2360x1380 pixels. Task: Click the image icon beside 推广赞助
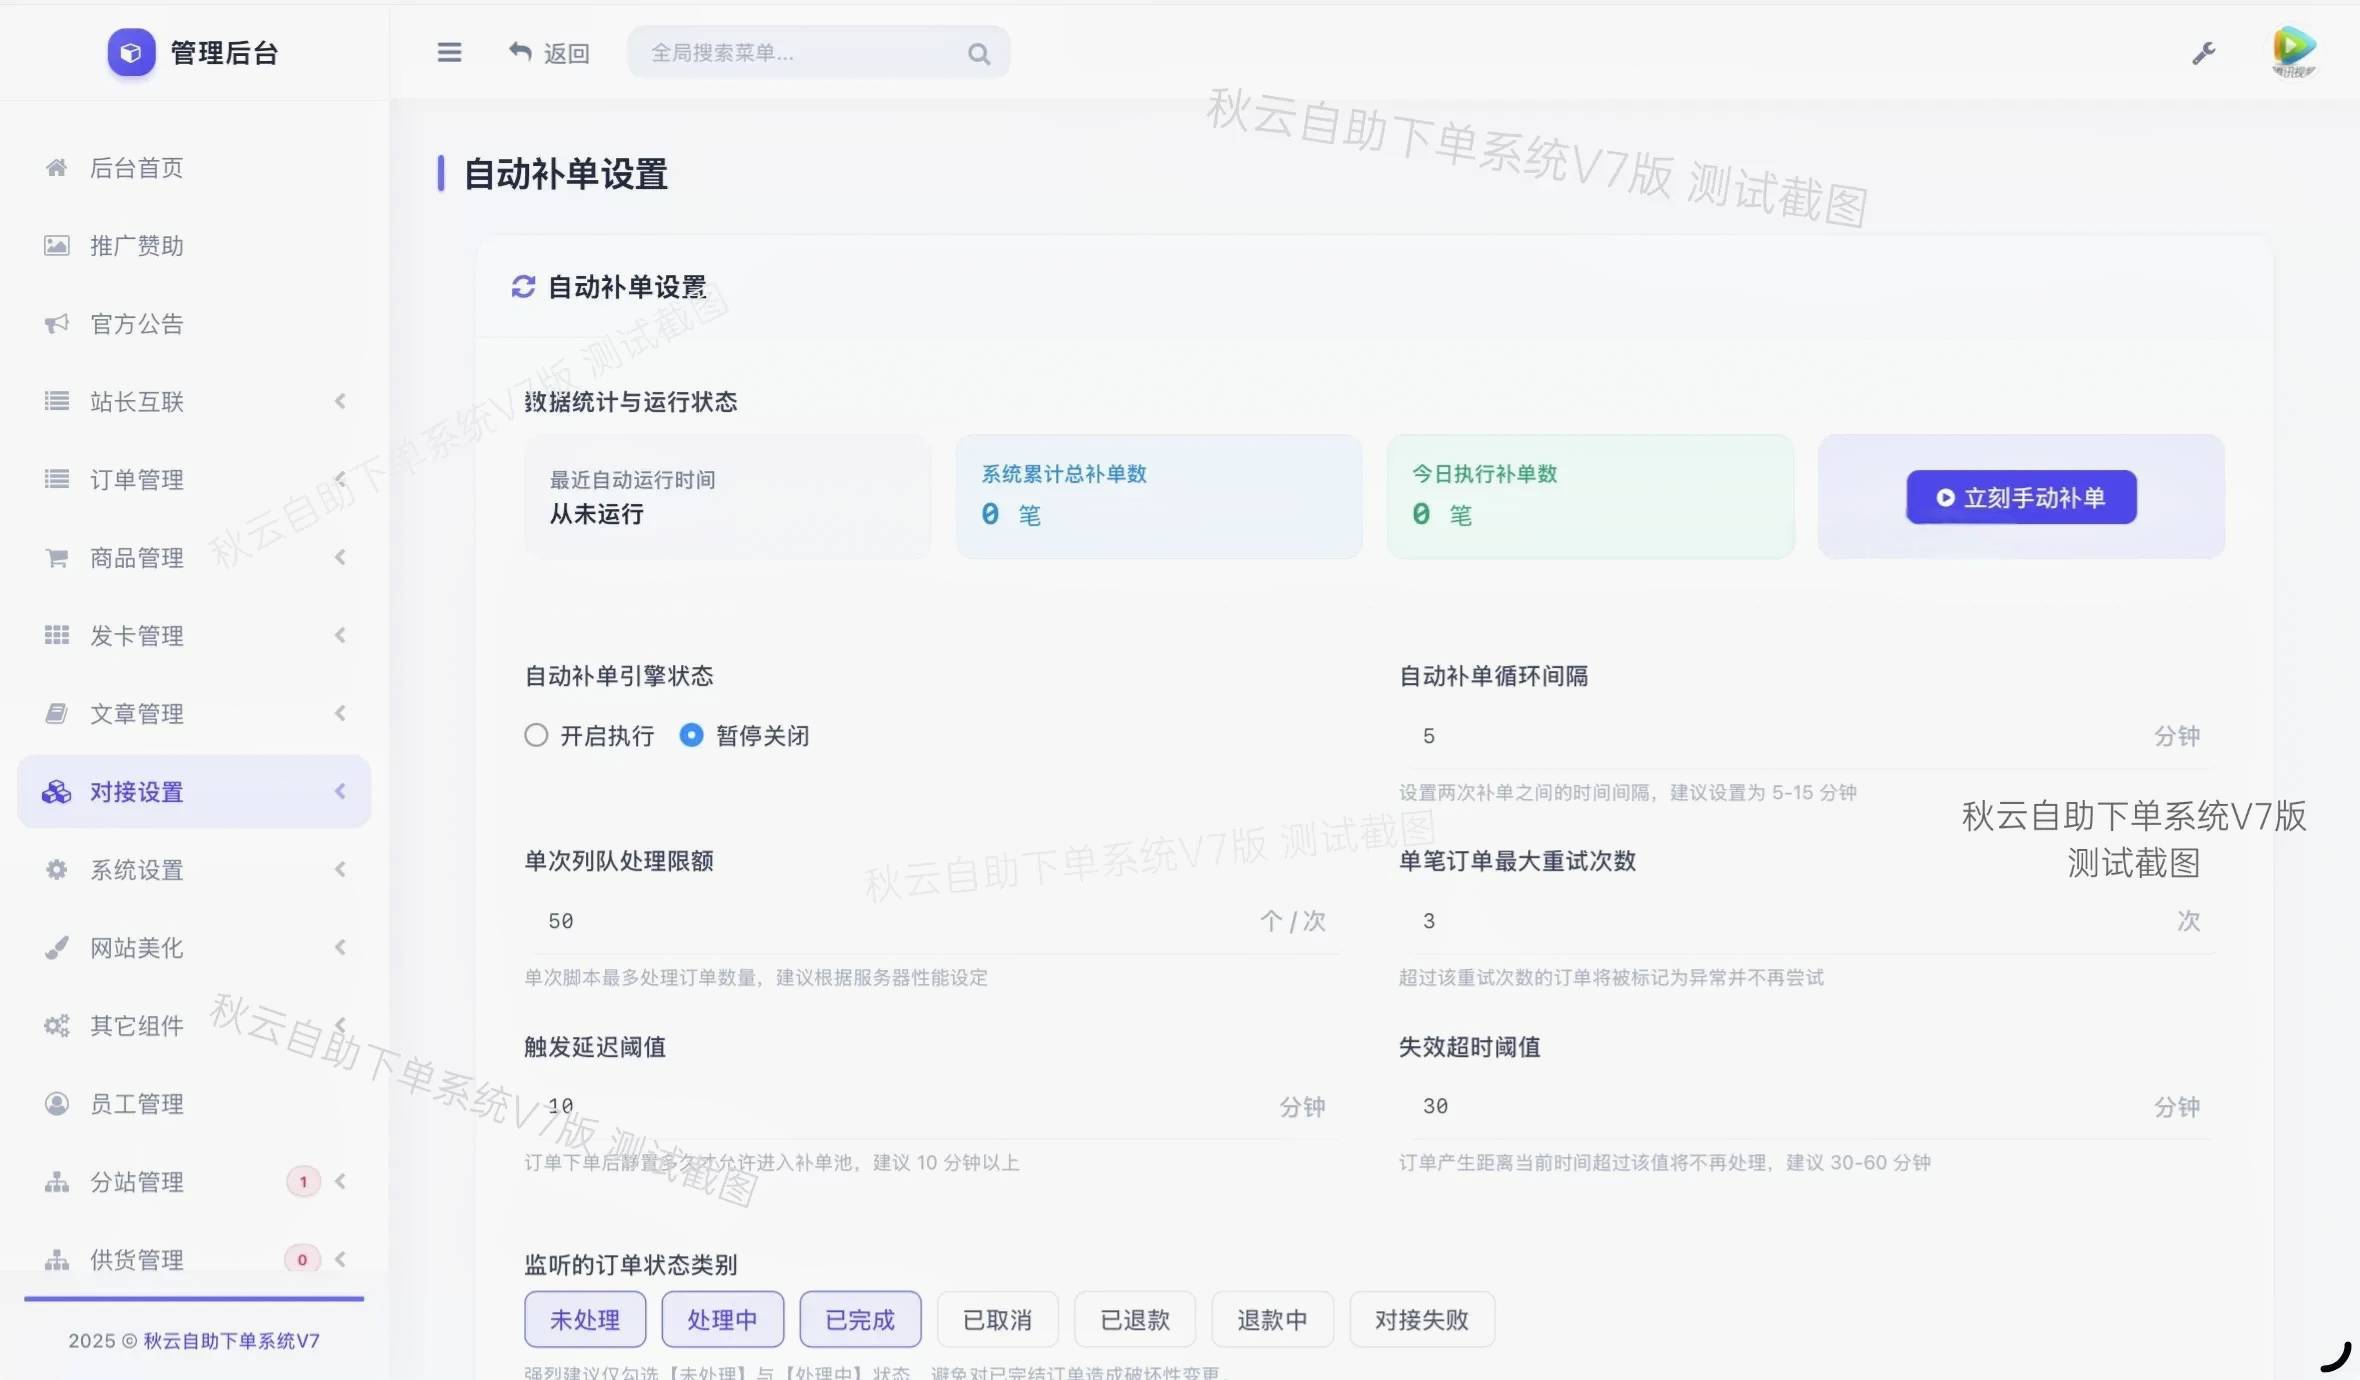point(57,245)
